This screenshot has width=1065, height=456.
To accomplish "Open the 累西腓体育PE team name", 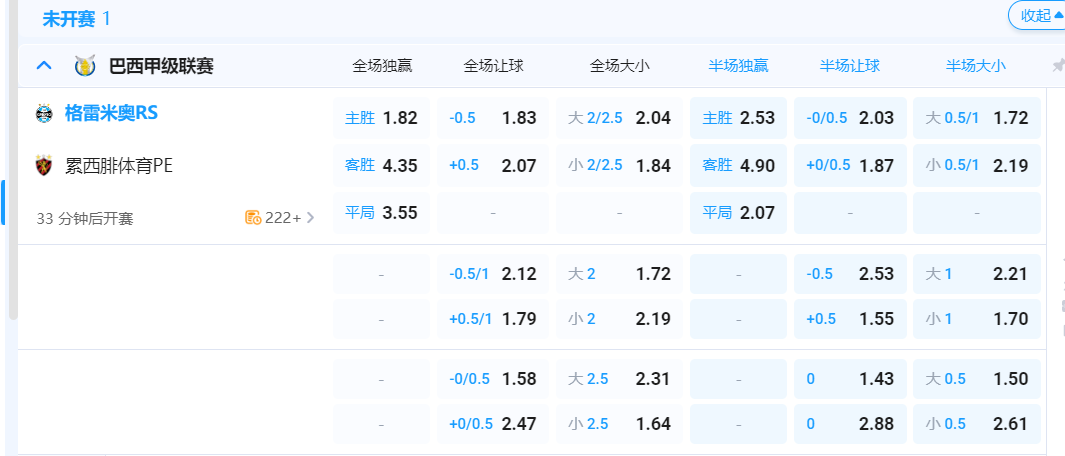I will 119,166.
